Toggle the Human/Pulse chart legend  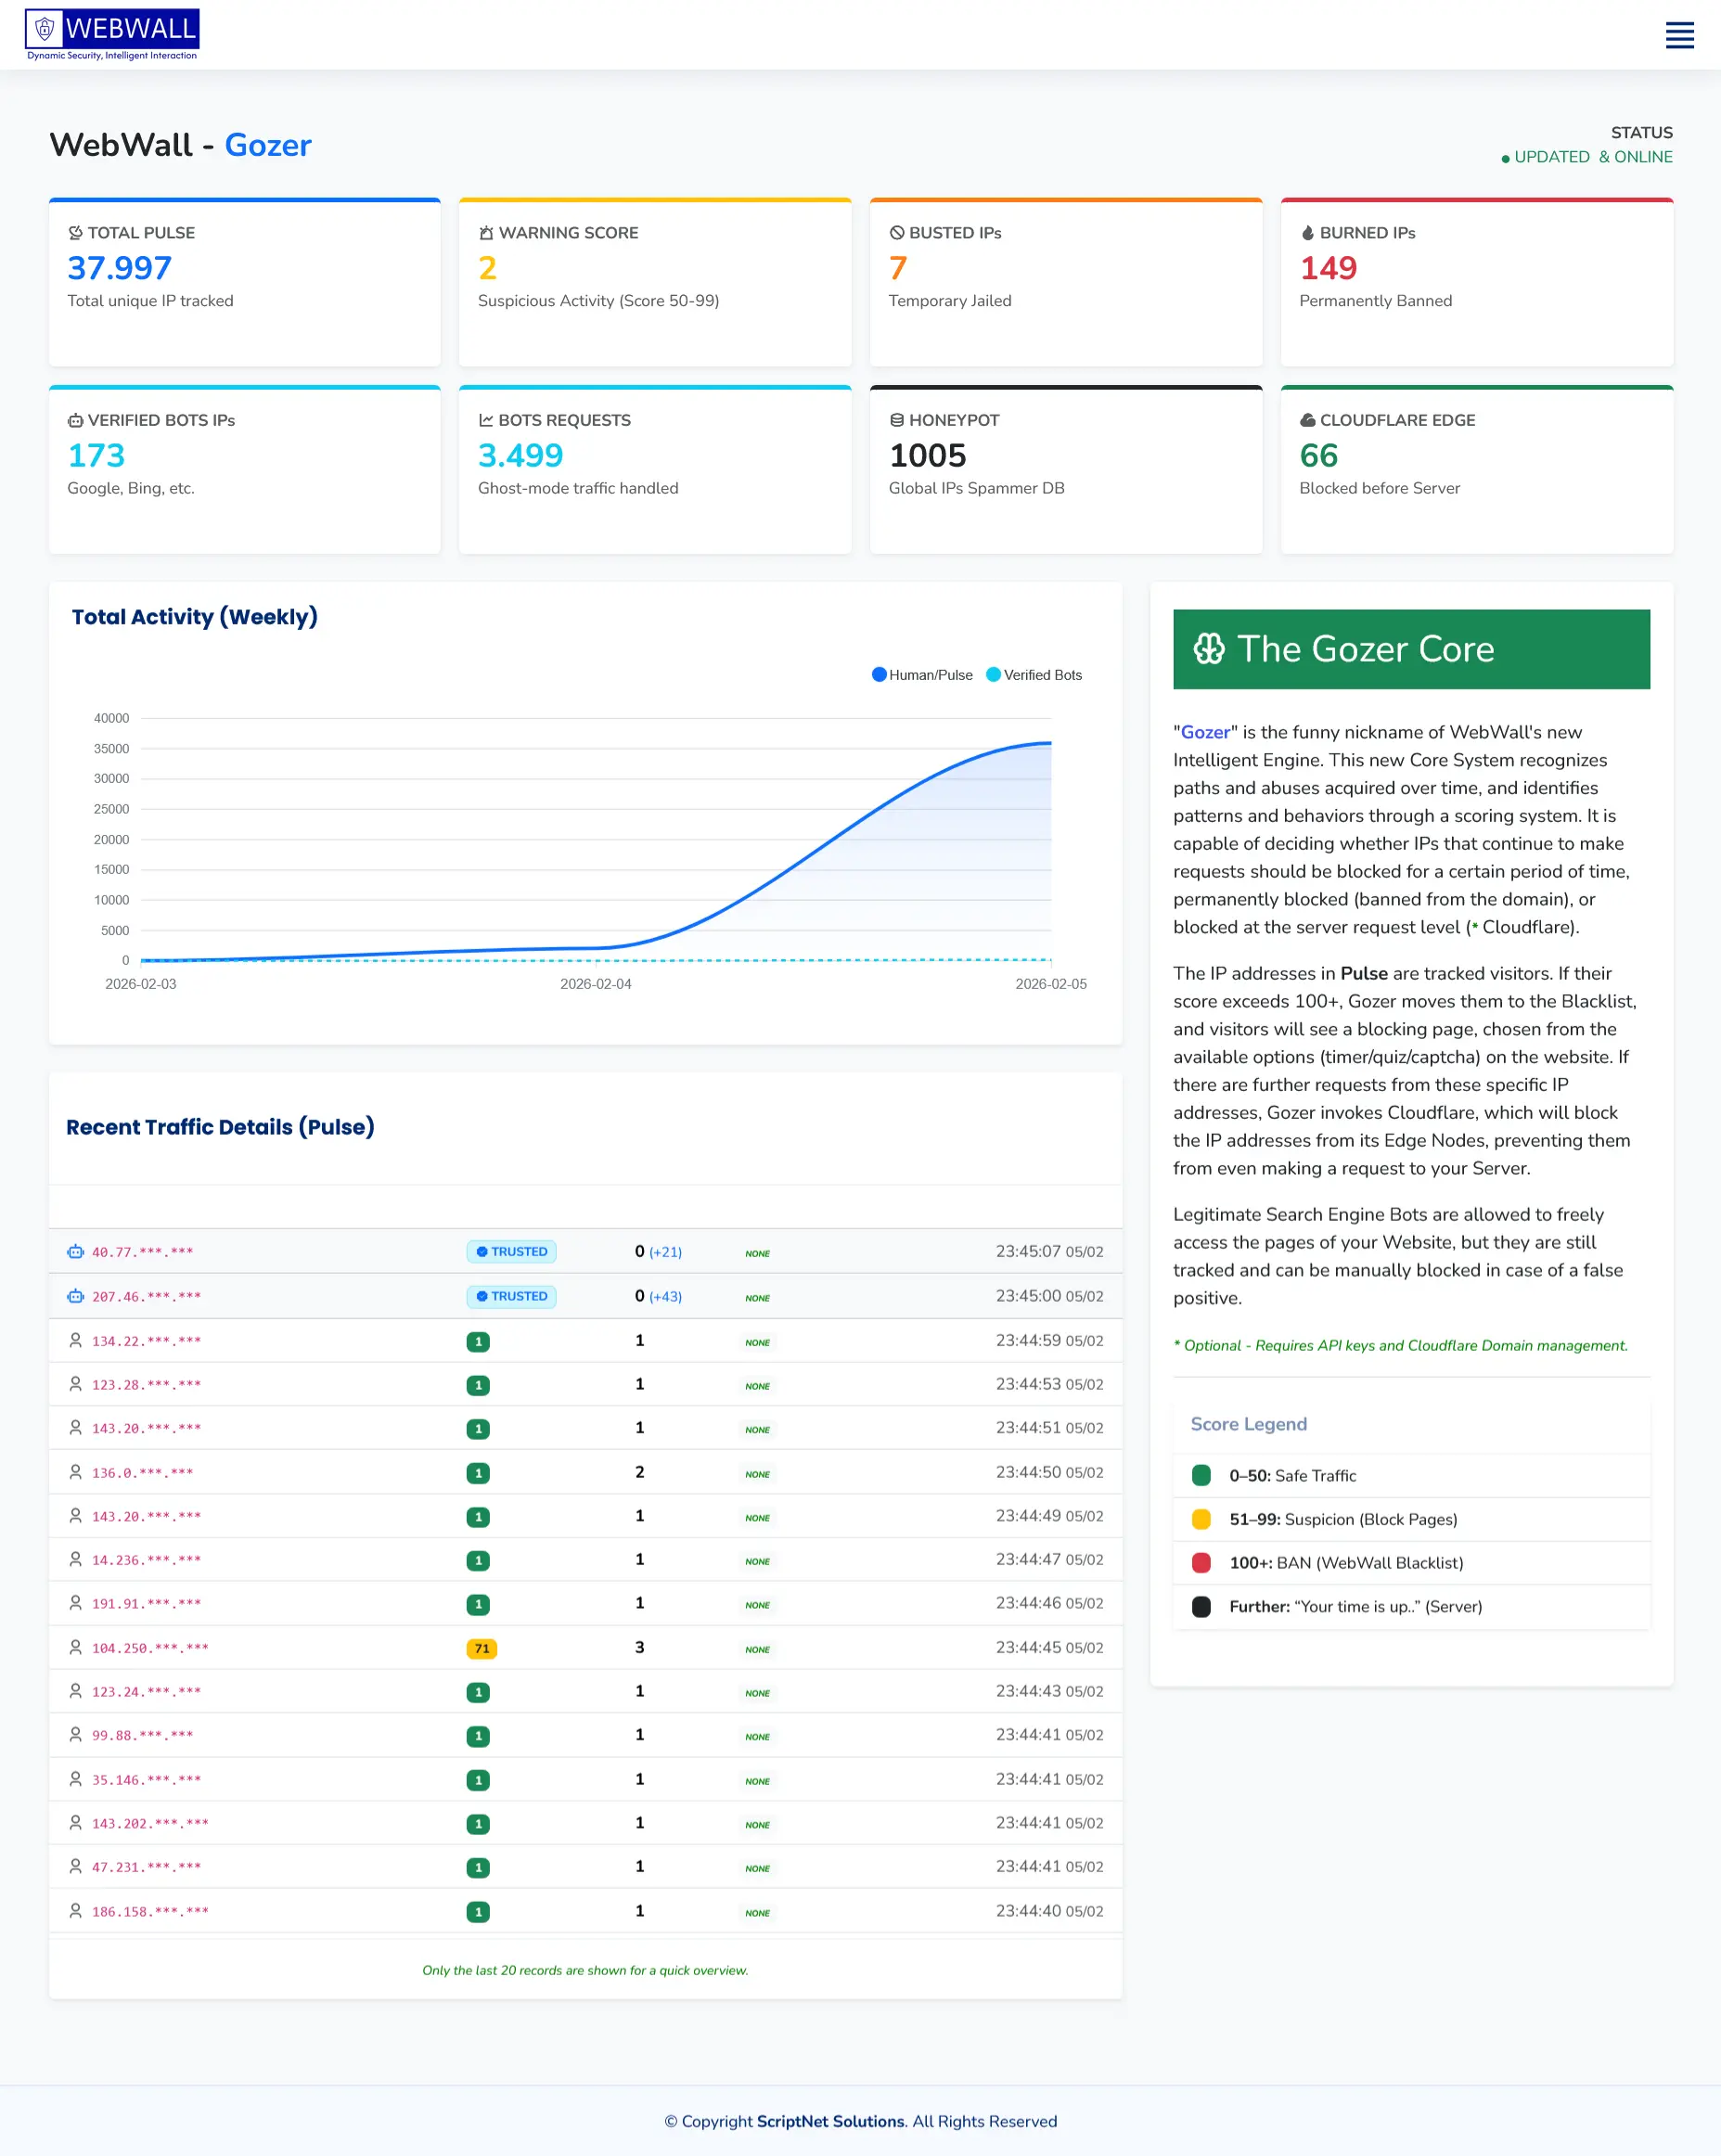(x=921, y=674)
